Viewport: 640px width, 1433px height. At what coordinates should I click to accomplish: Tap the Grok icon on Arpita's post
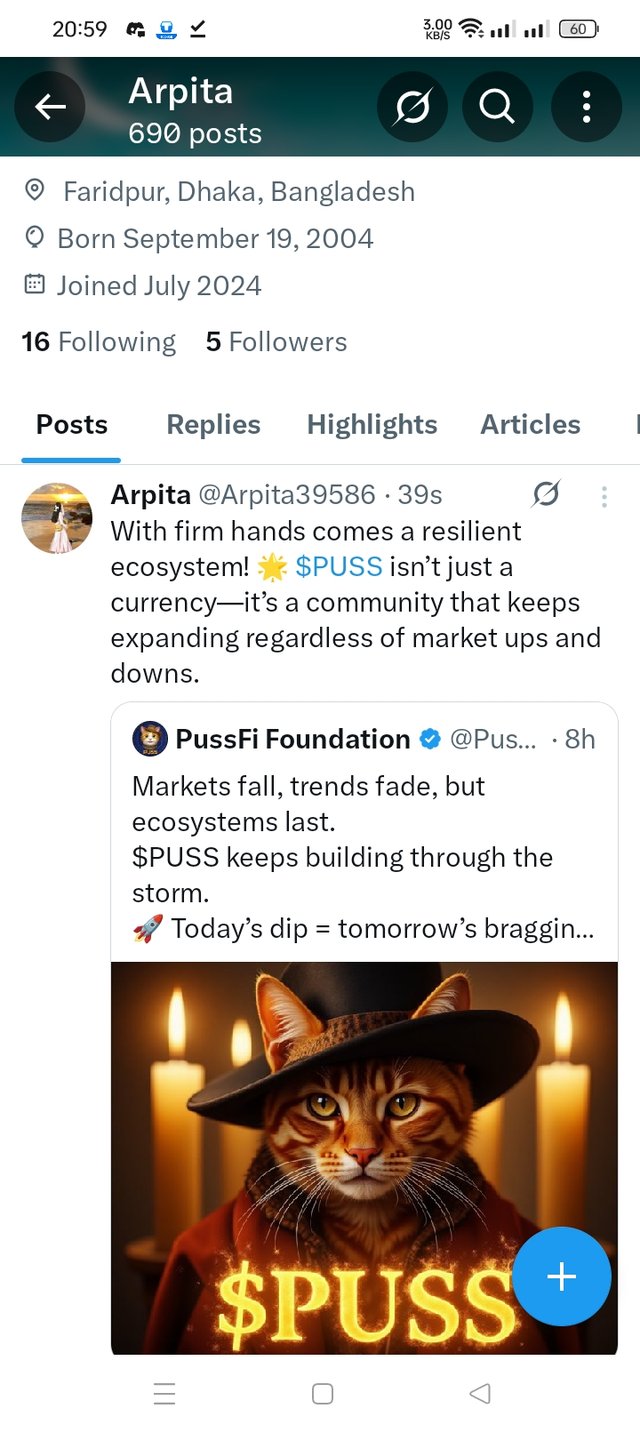click(546, 494)
